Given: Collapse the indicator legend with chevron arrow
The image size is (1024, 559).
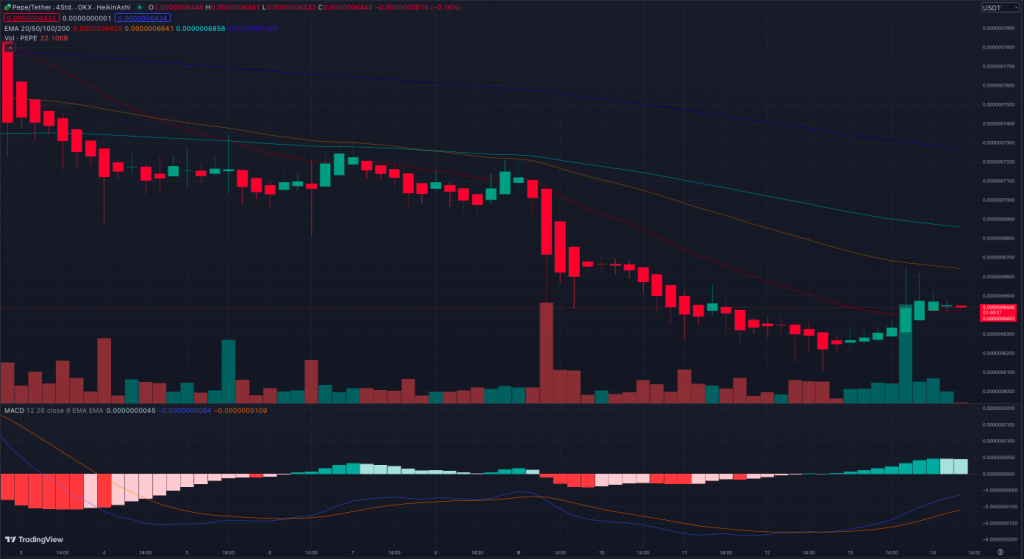Looking at the screenshot, I should [10, 48].
